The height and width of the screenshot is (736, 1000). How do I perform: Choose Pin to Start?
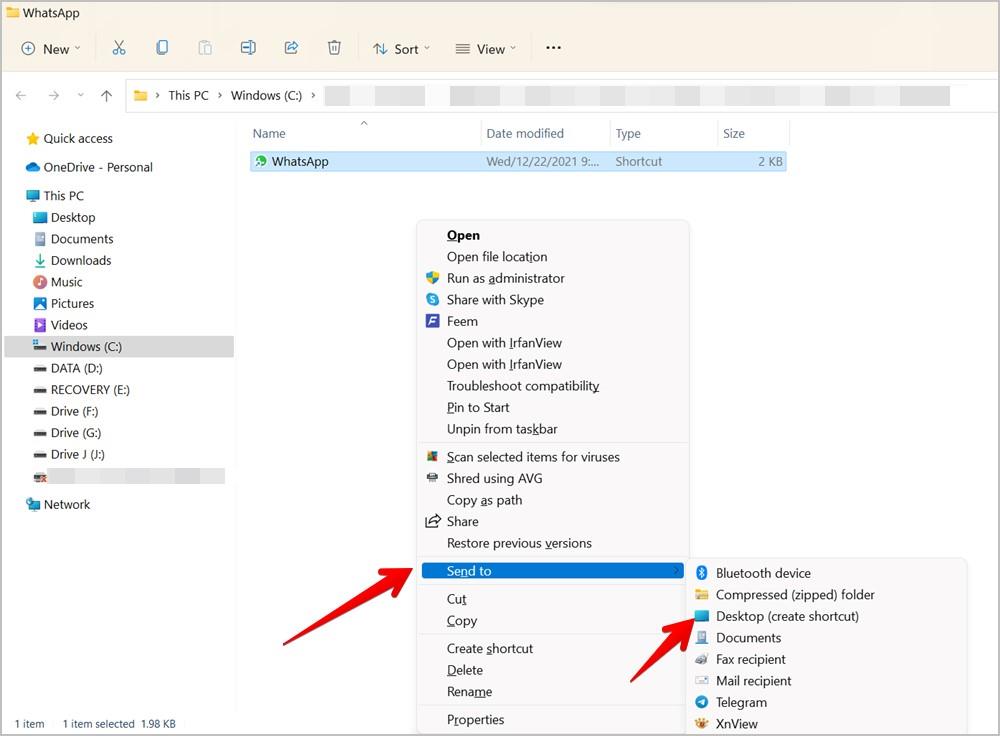click(478, 408)
